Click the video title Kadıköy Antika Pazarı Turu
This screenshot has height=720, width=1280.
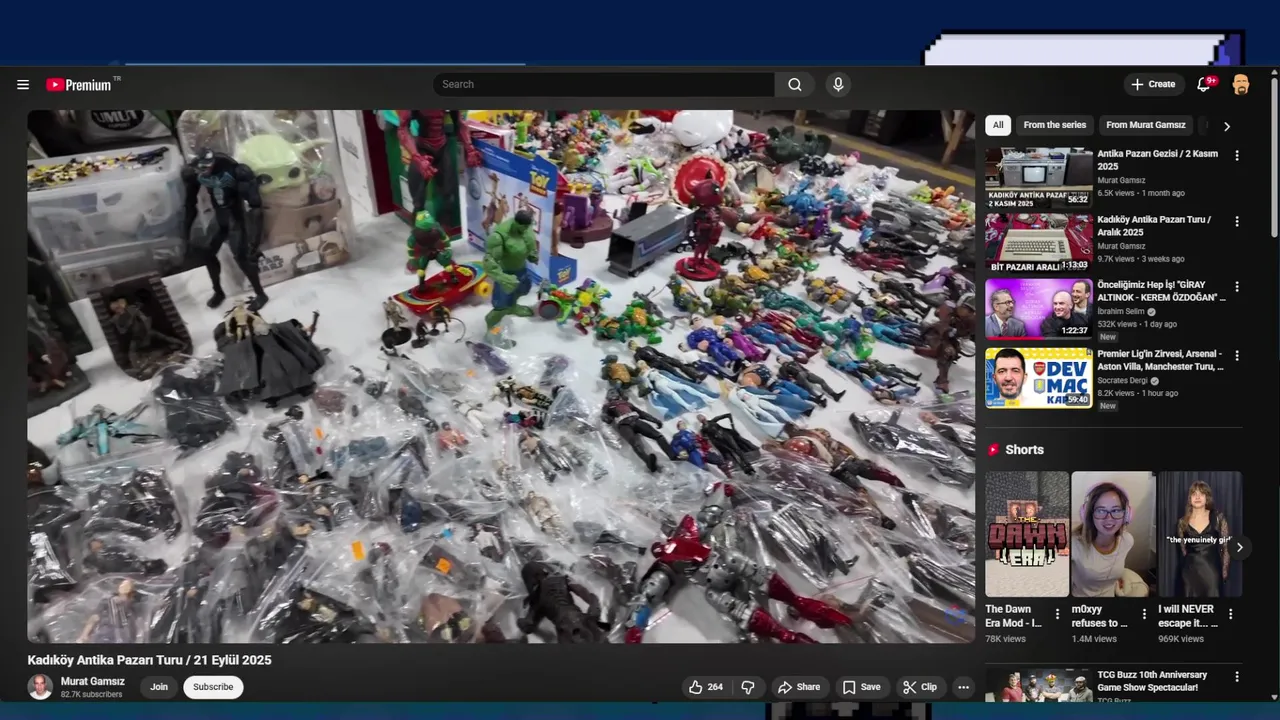(x=150, y=660)
